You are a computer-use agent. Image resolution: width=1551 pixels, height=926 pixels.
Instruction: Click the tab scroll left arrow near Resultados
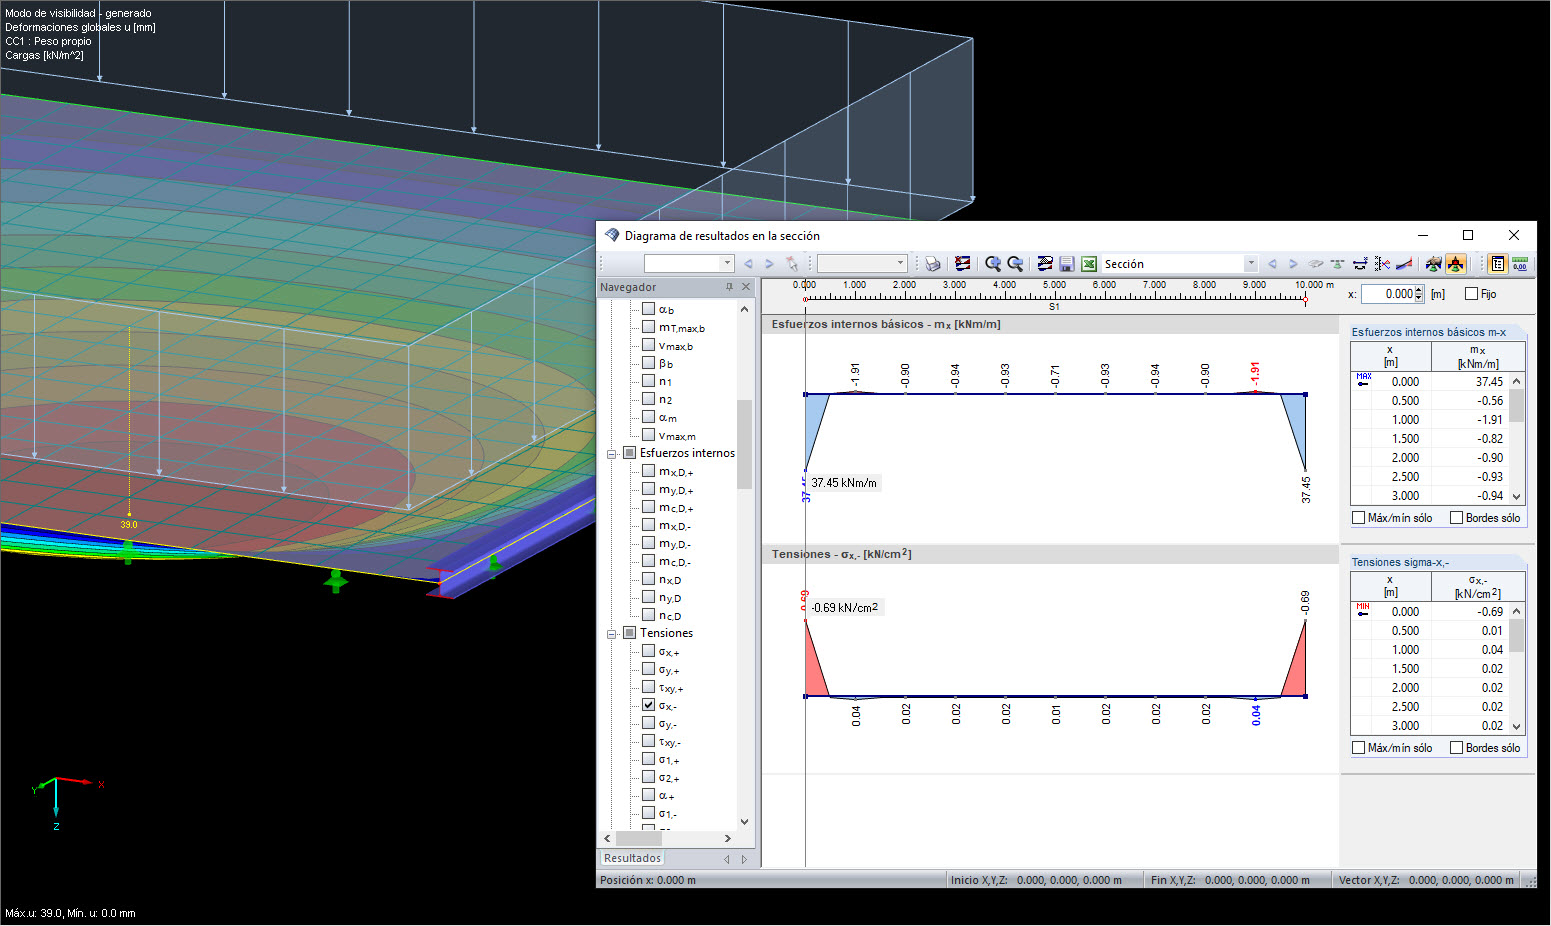727,859
